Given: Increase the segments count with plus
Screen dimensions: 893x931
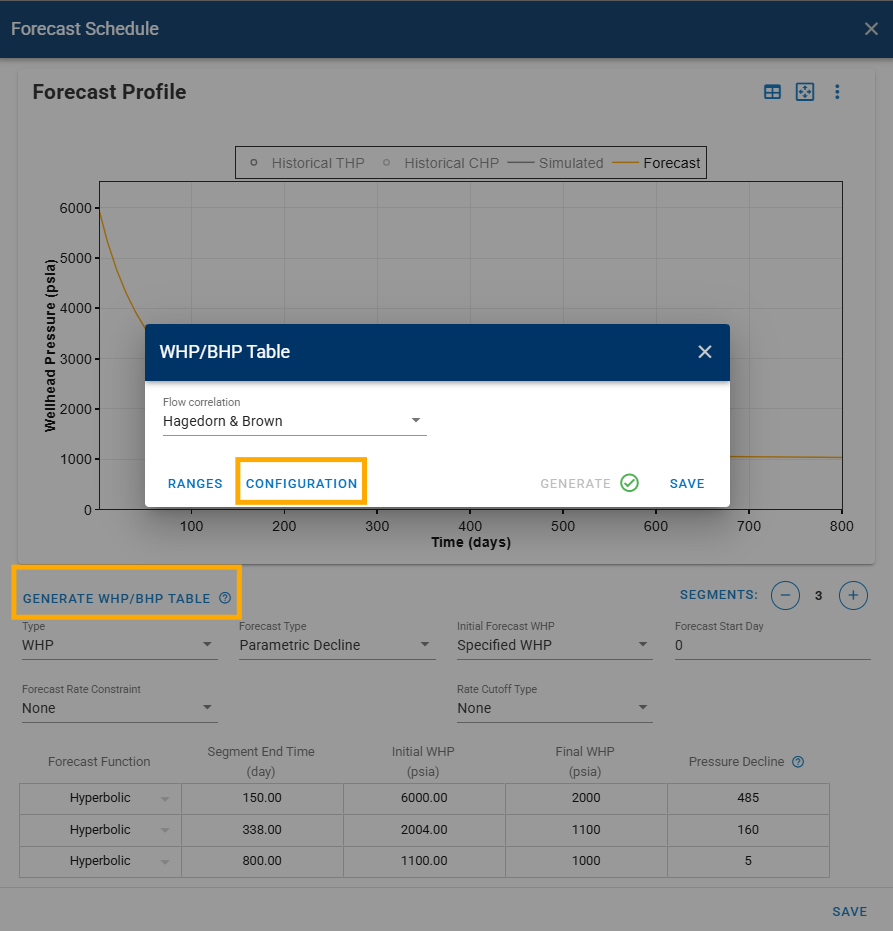Looking at the screenshot, I should pyautogui.click(x=853, y=596).
